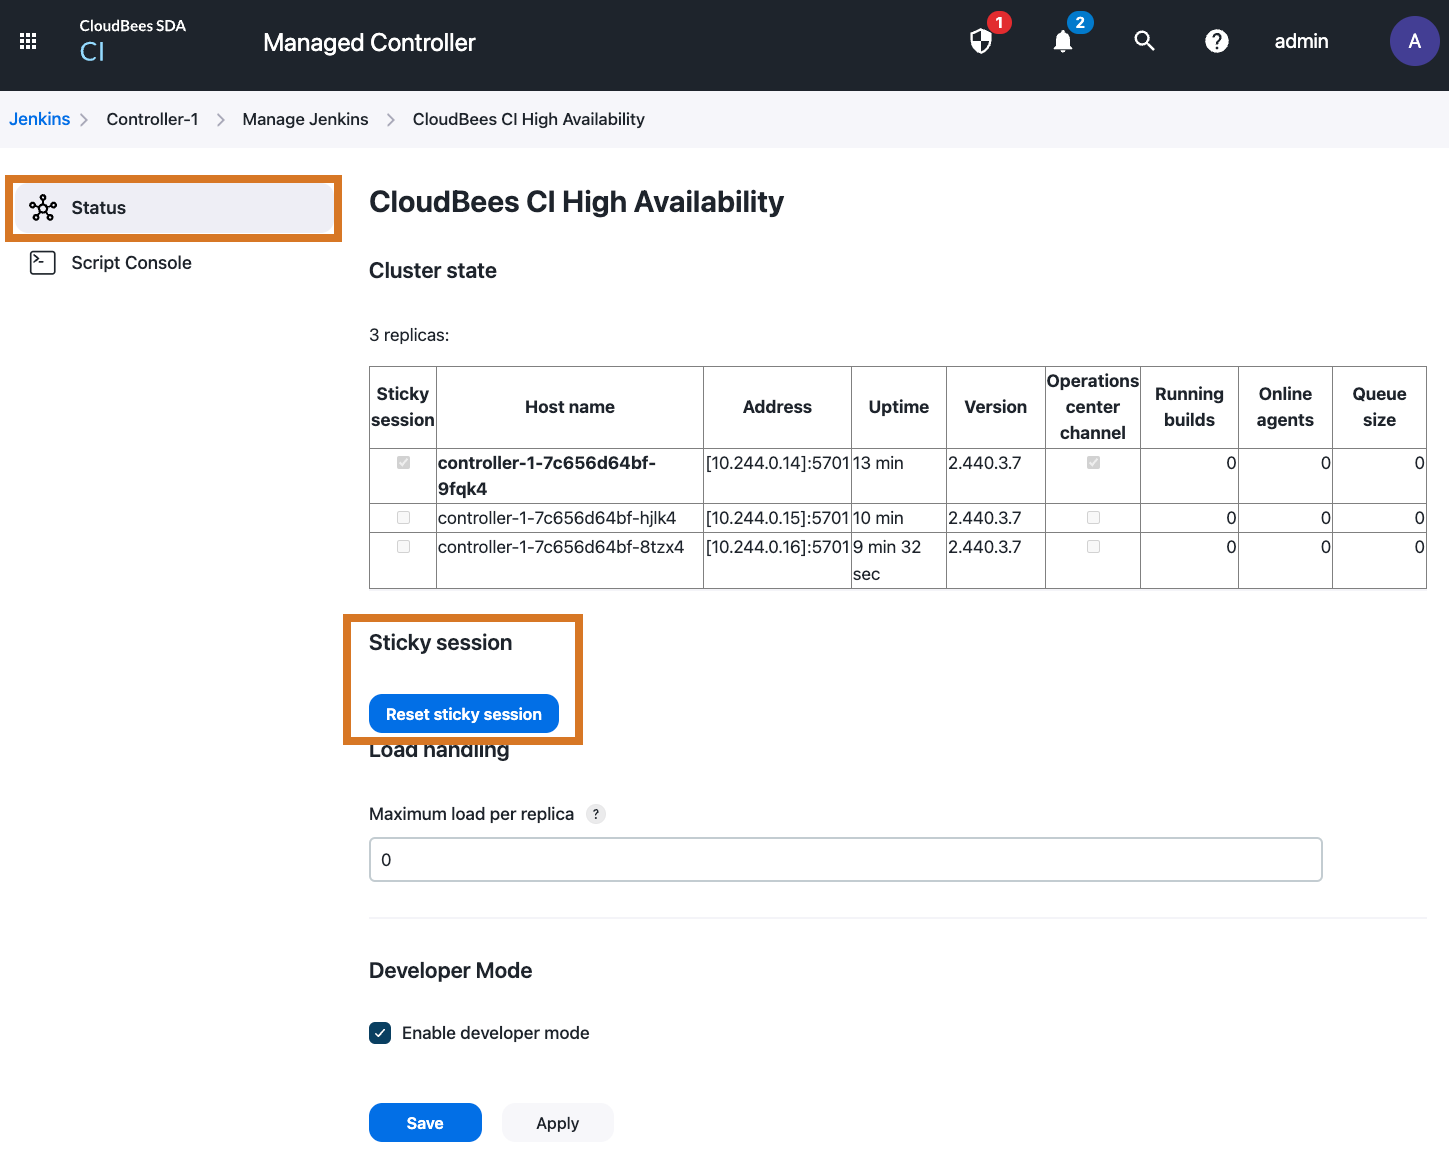This screenshot has width=1449, height=1168.
Task: Click host name controller-1-7c656d64bf-hjlk4
Action: click(557, 518)
